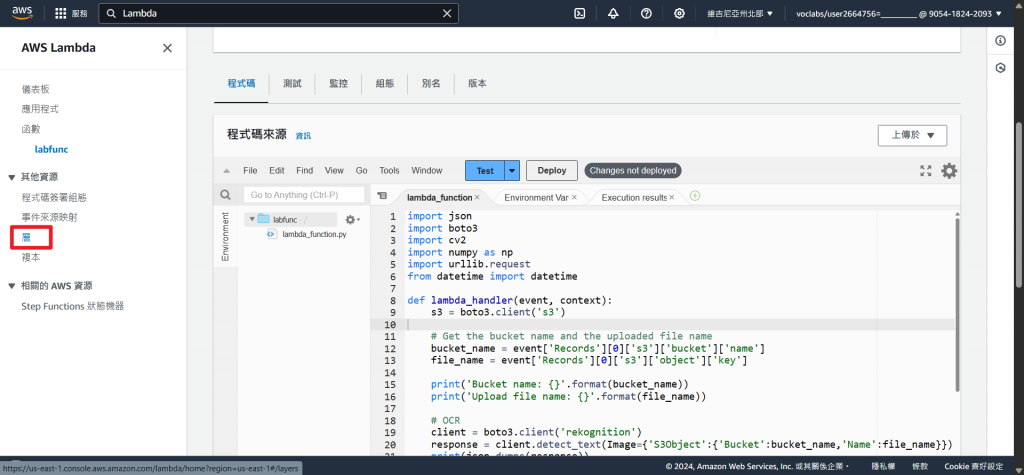The height and width of the screenshot is (475, 1024).
Task: Open the console settings gear in top bar
Action: (679, 13)
